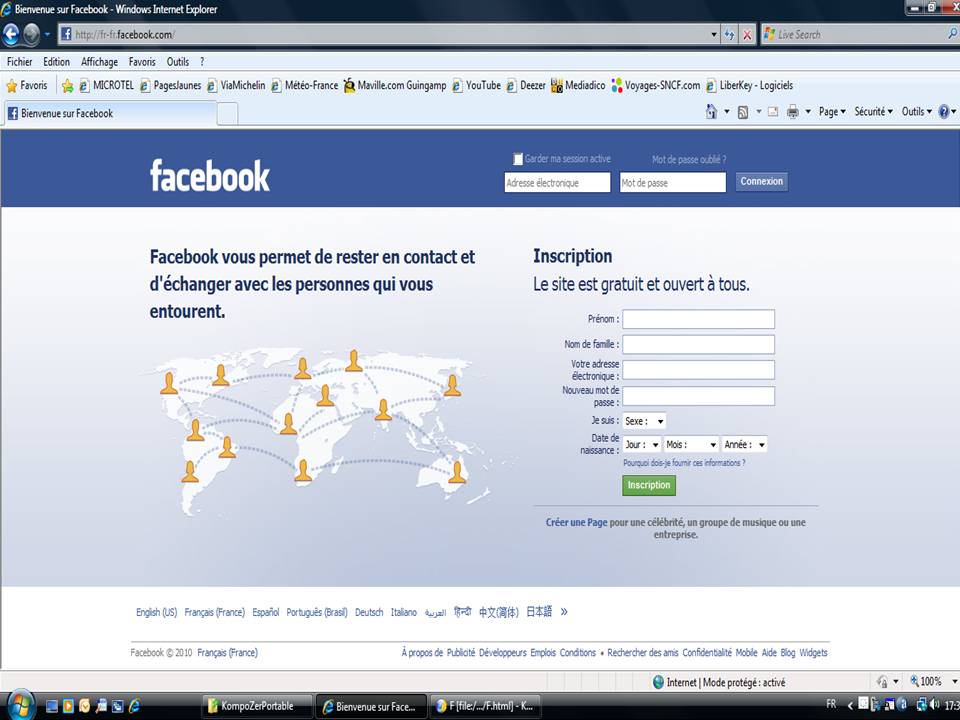
Task: Click the browser Forward arrow button
Action: tap(31, 34)
